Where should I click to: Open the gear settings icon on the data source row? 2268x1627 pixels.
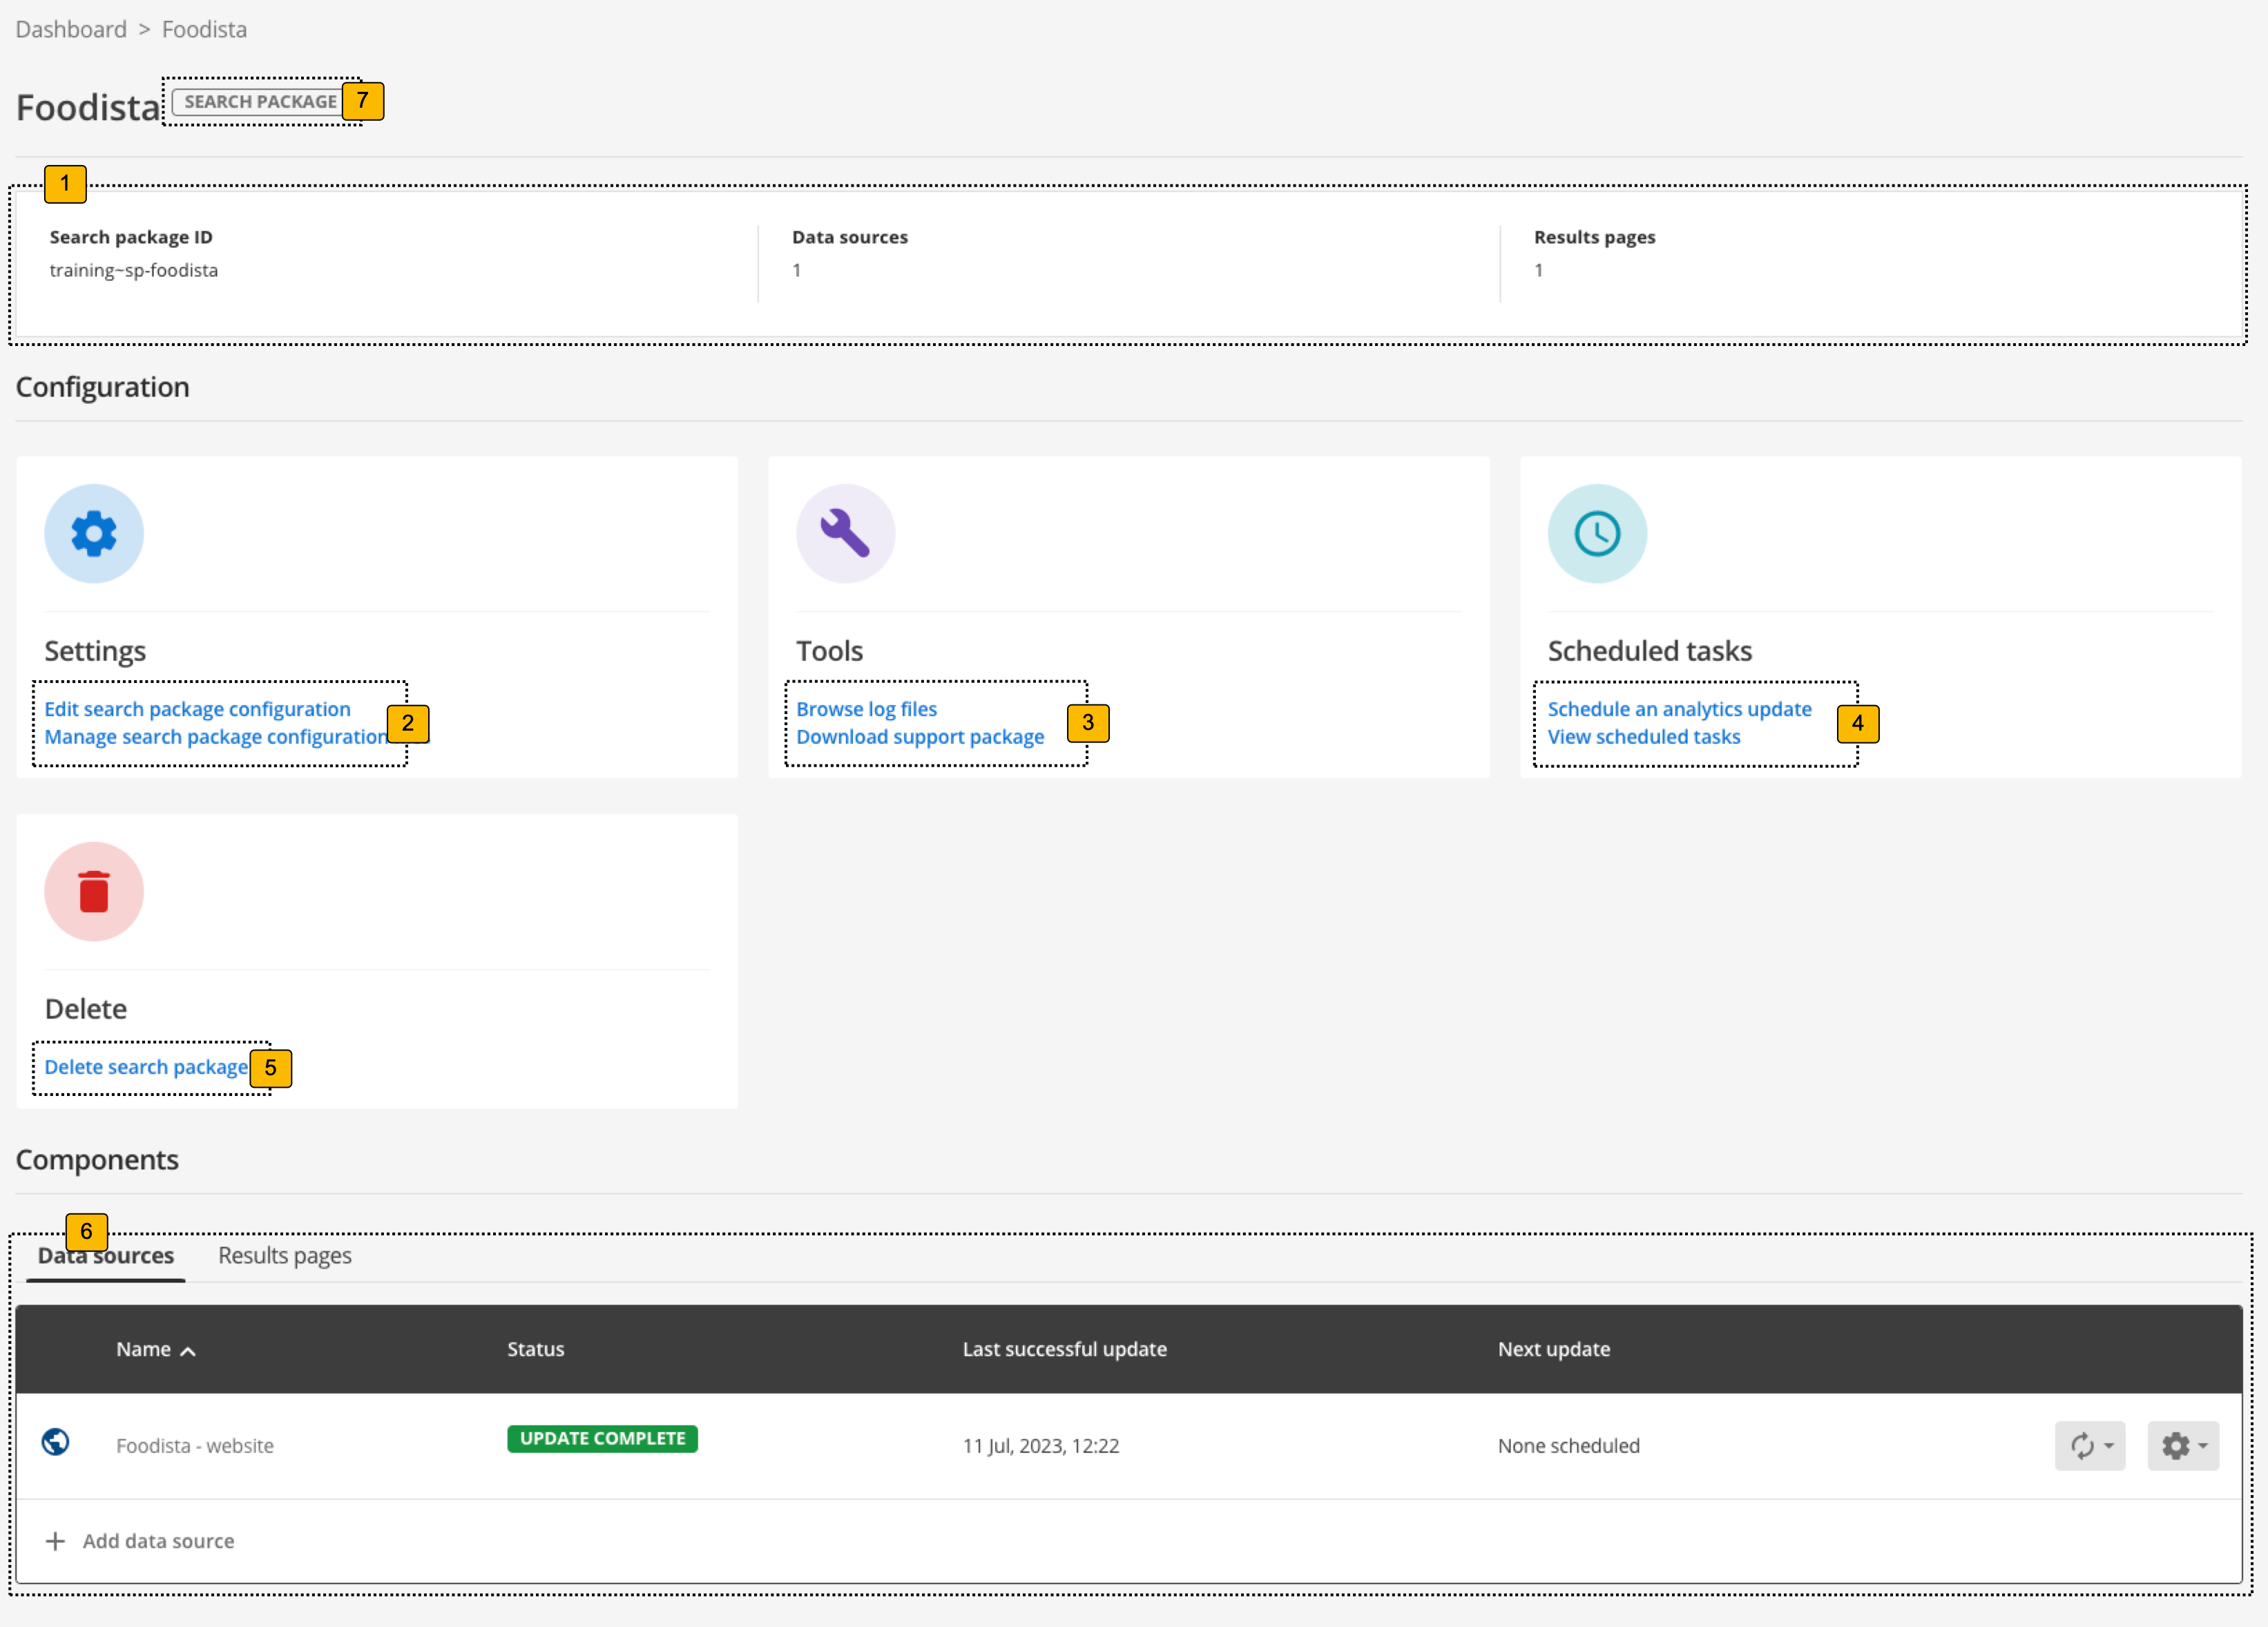coord(2176,1446)
